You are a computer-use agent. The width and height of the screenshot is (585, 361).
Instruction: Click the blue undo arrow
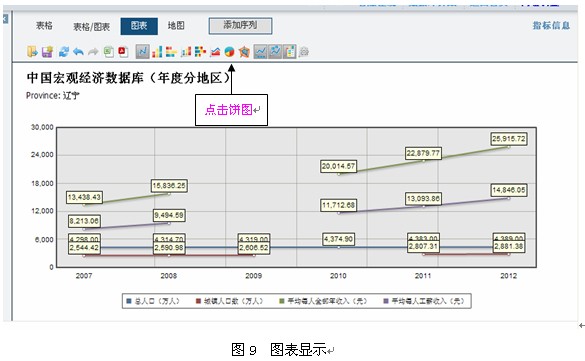[78, 51]
